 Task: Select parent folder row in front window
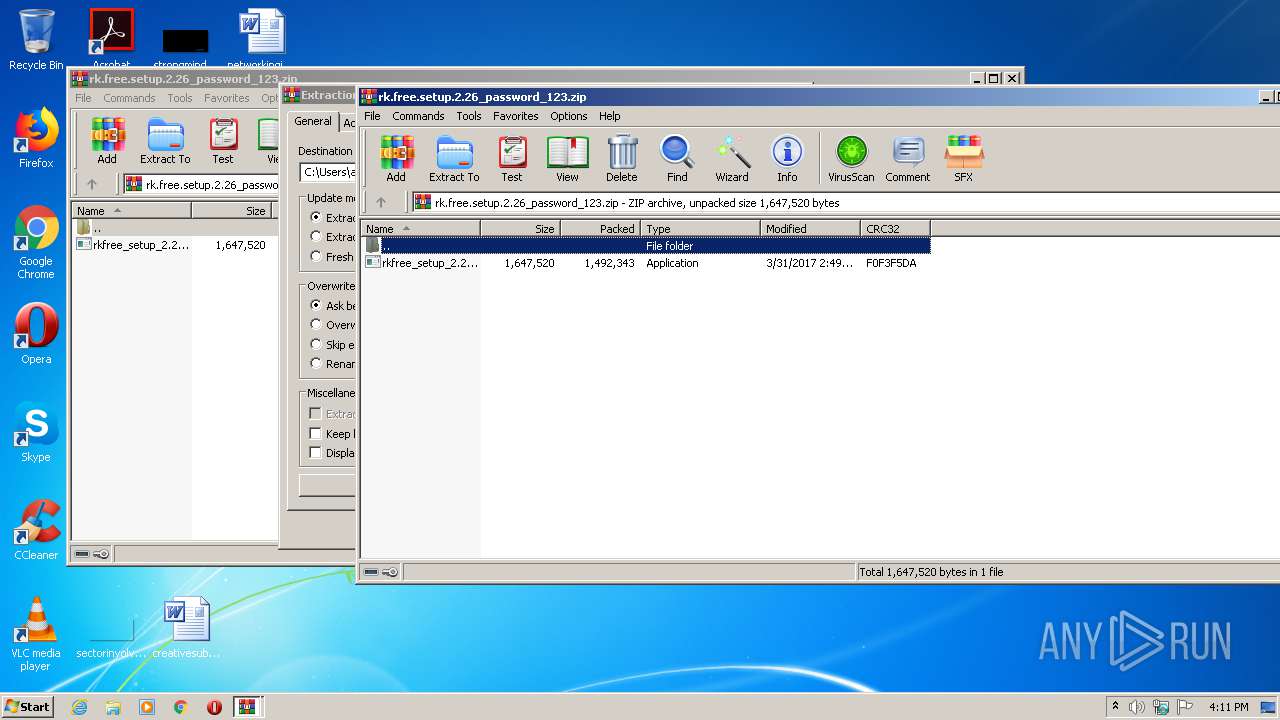click(x=645, y=245)
